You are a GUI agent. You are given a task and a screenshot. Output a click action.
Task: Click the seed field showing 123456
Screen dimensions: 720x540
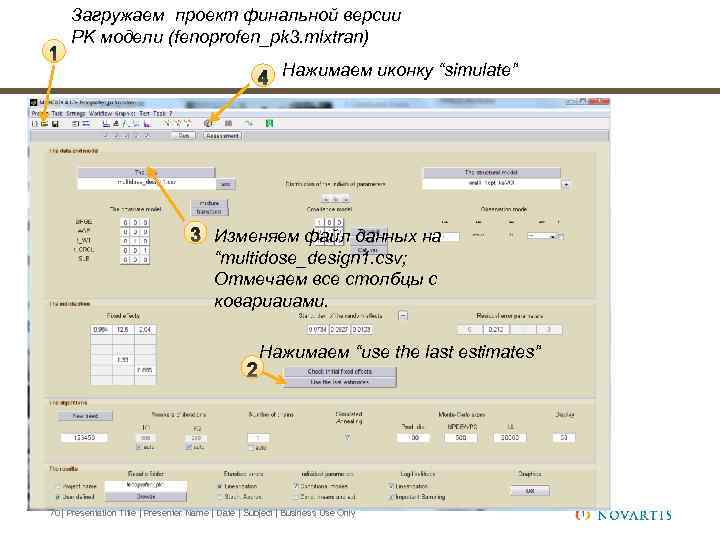[x=84, y=438]
